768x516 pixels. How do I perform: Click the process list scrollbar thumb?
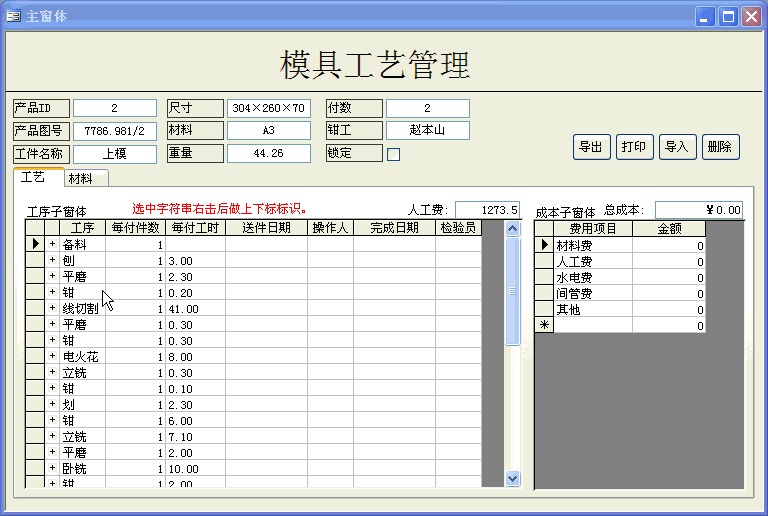513,290
